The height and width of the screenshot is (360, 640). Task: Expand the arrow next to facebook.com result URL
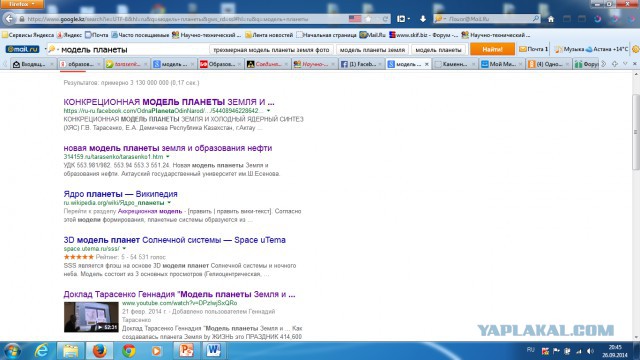point(269,111)
